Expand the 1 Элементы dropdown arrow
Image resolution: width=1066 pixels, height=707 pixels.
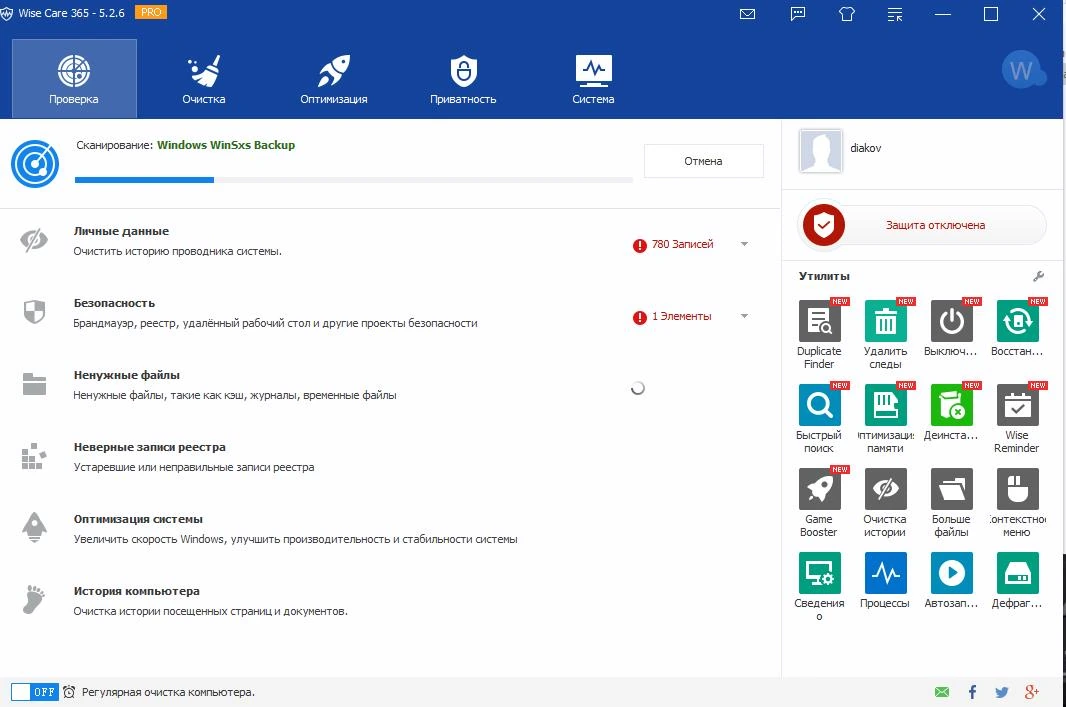click(x=744, y=316)
